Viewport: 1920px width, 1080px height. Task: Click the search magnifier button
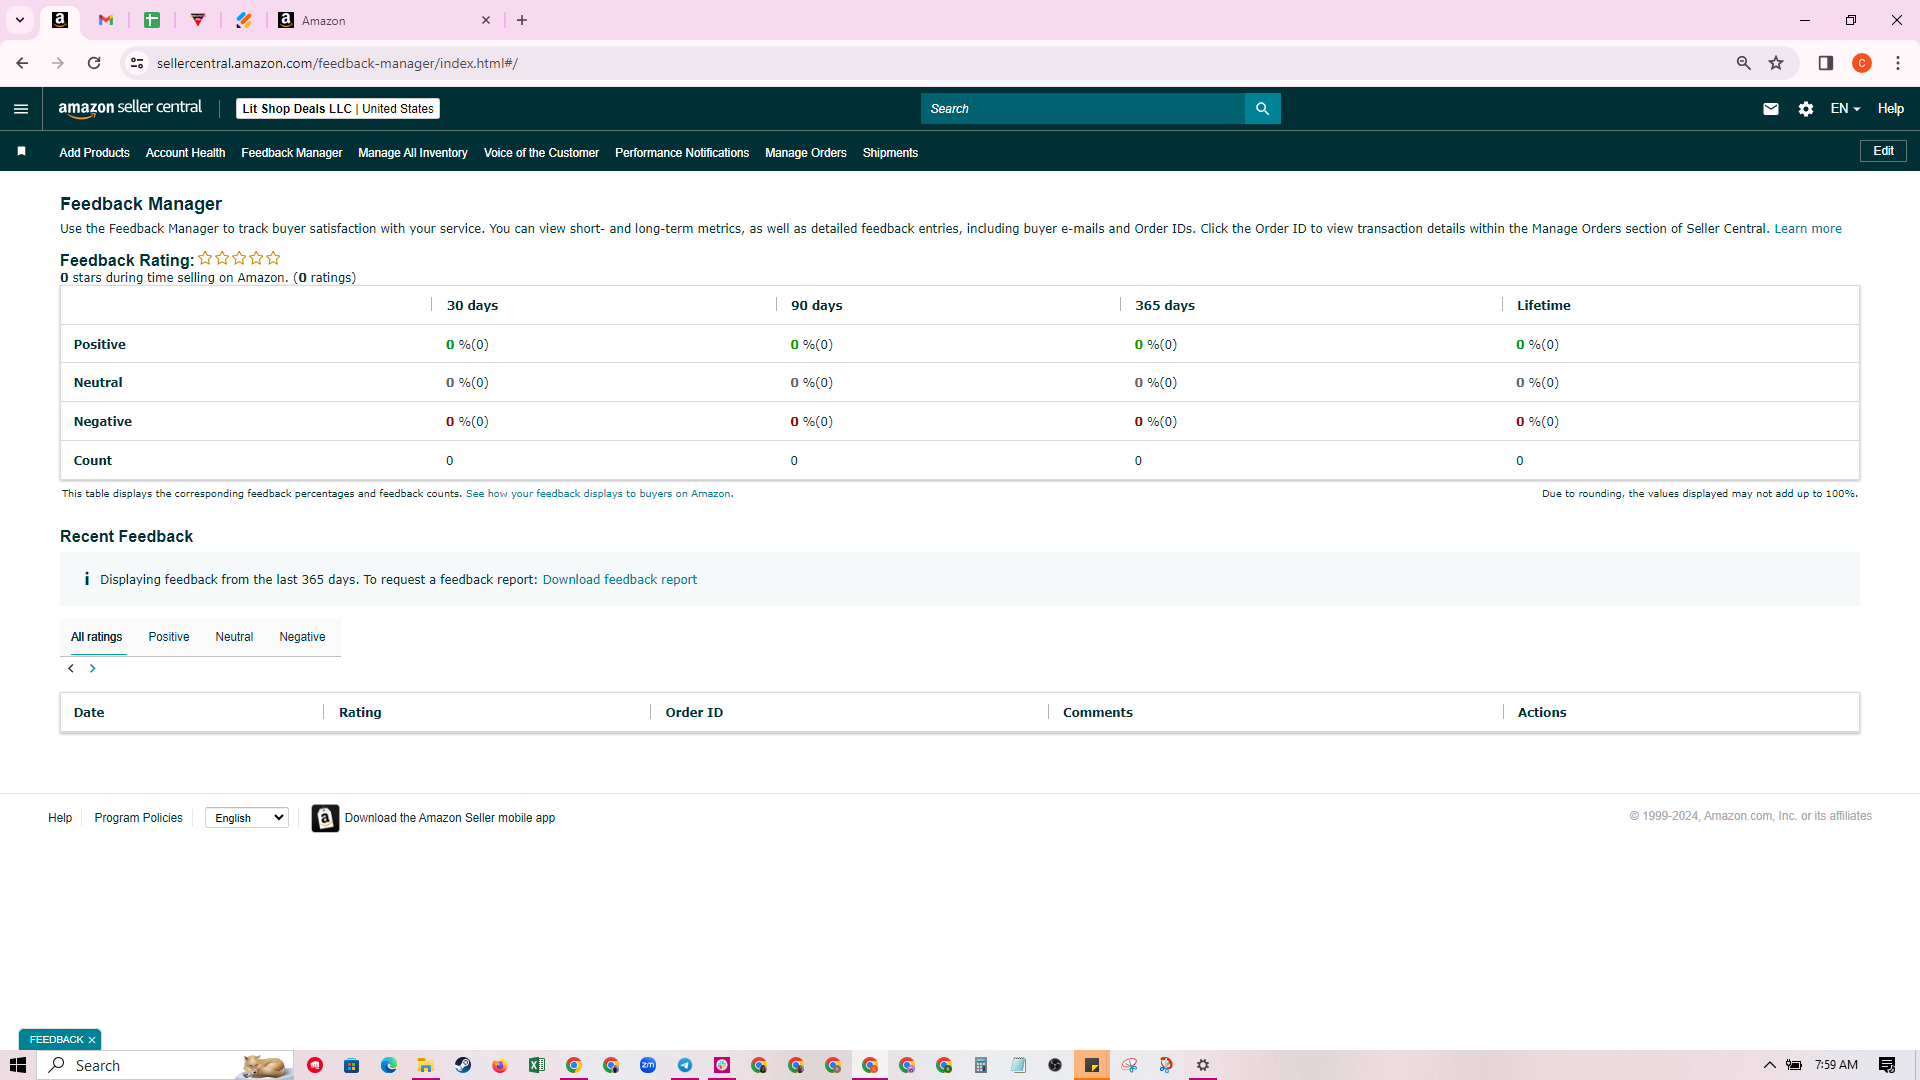pyautogui.click(x=1262, y=109)
